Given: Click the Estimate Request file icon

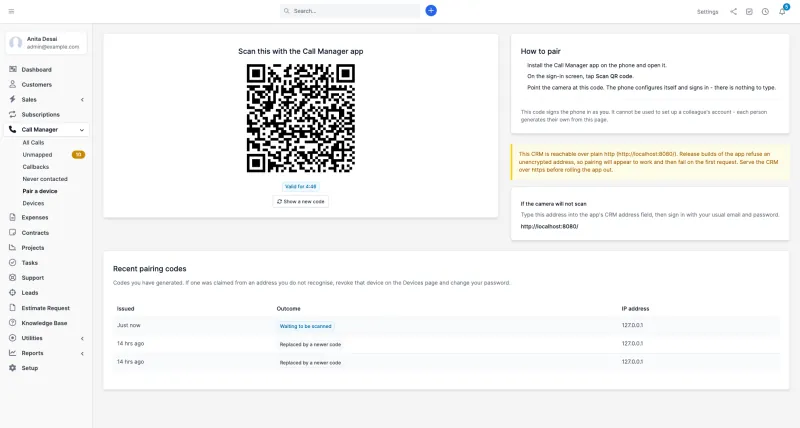Looking at the screenshot, I should click(13, 308).
